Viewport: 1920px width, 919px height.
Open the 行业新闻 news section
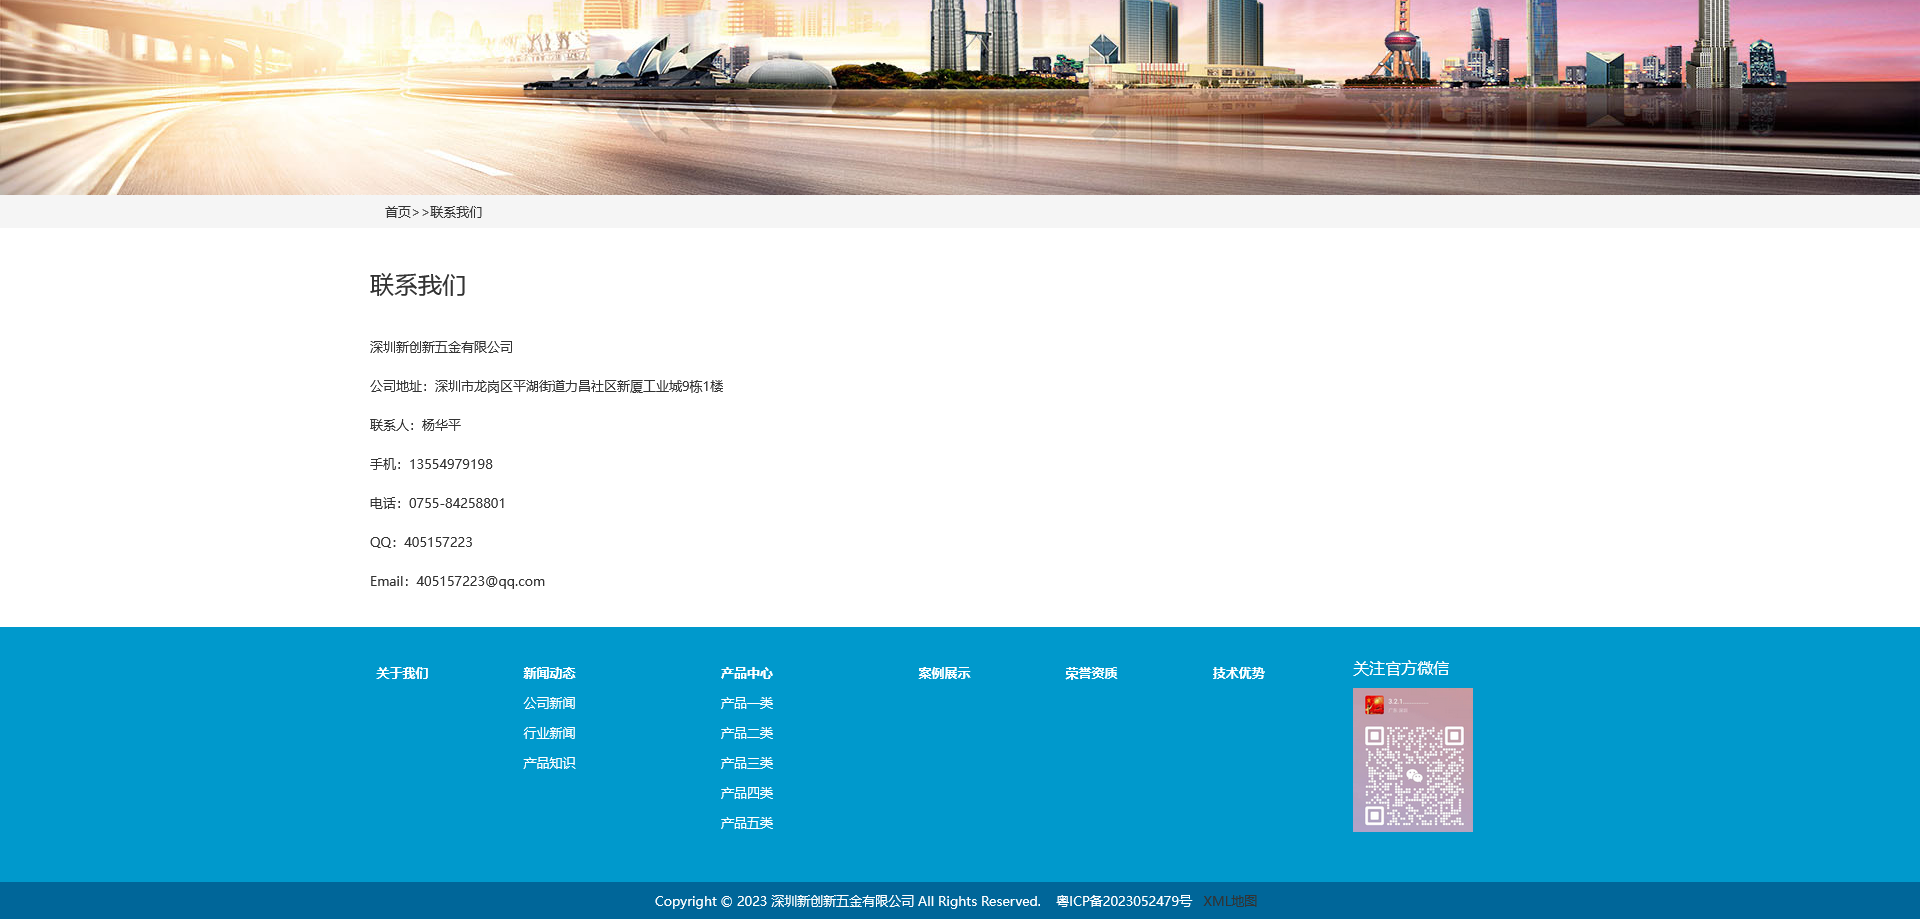click(x=548, y=733)
